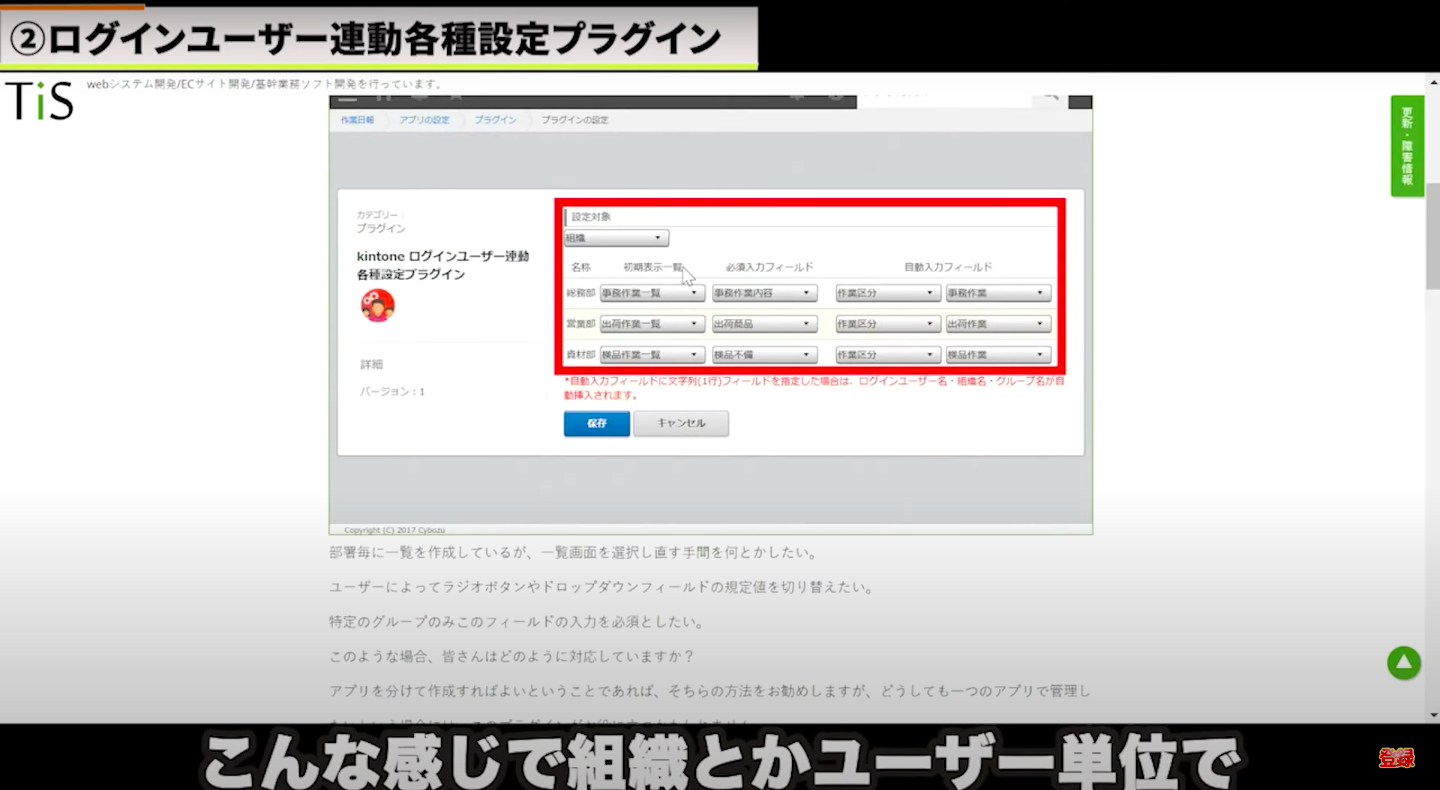The height and width of the screenshot is (790, 1440).
Task: Click the キャンセル button
Action: [681, 424]
